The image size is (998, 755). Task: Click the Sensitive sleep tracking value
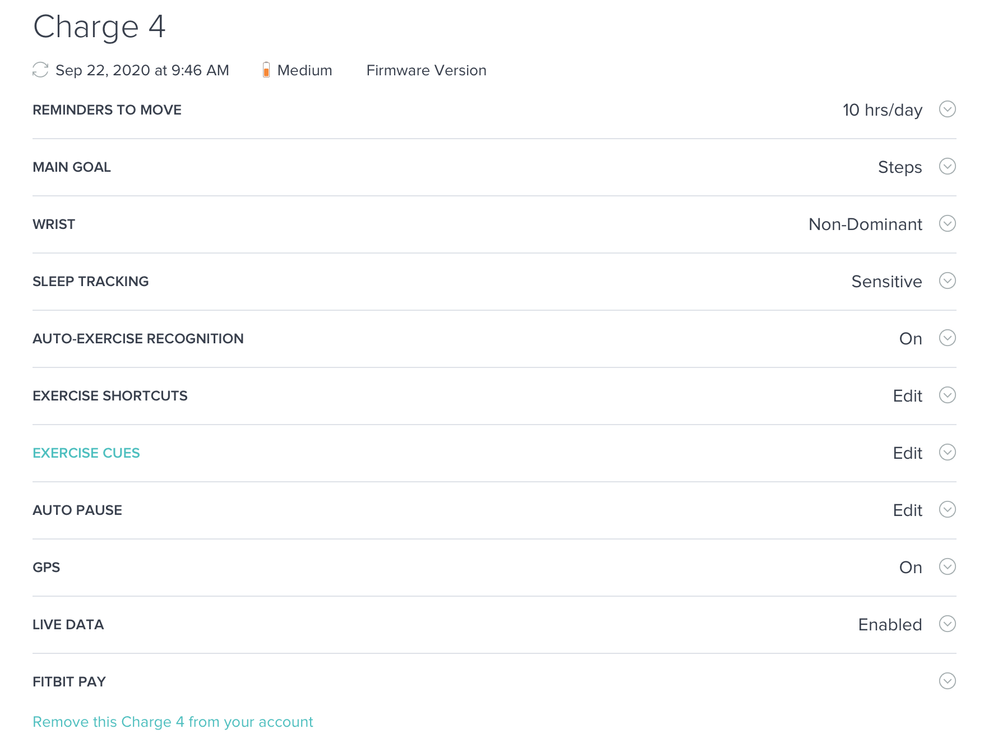(x=886, y=282)
